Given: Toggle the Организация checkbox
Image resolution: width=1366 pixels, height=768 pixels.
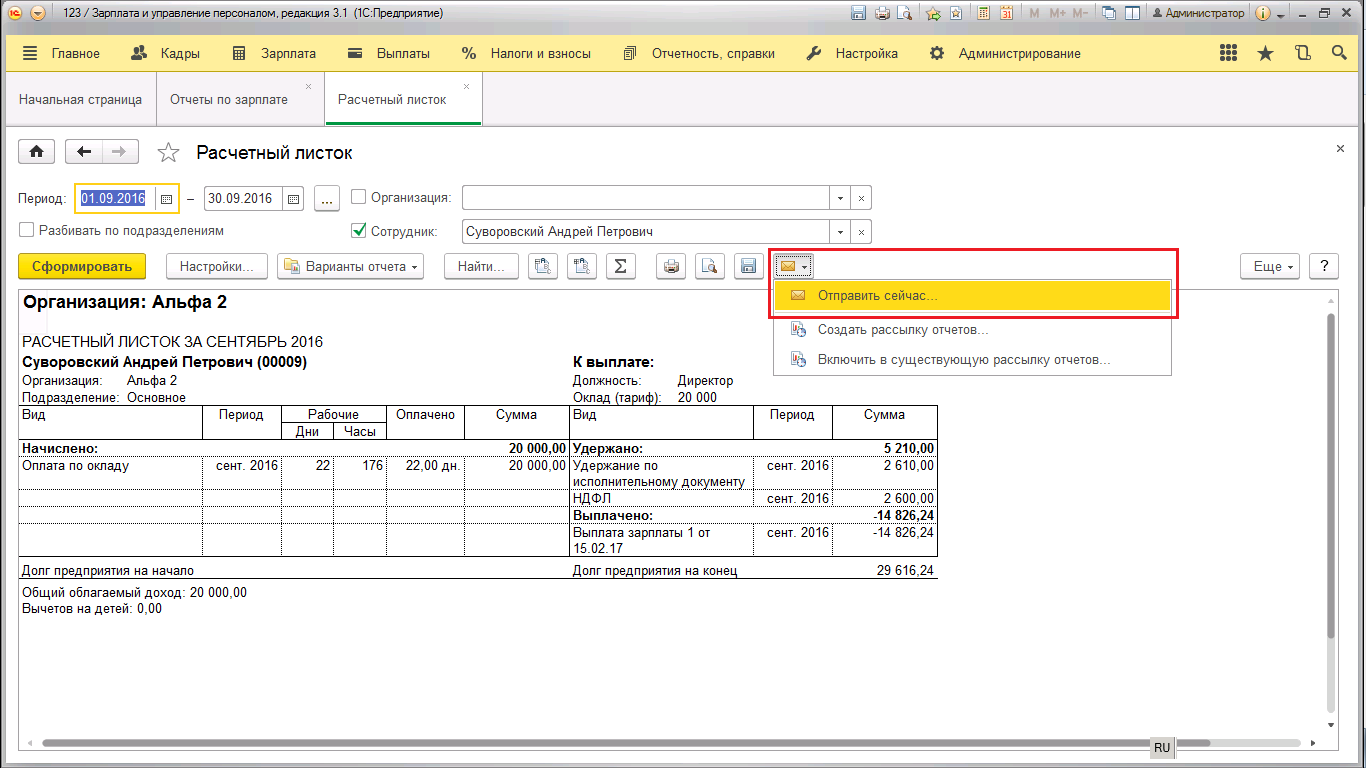Looking at the screenshot, I should point(359,198).
